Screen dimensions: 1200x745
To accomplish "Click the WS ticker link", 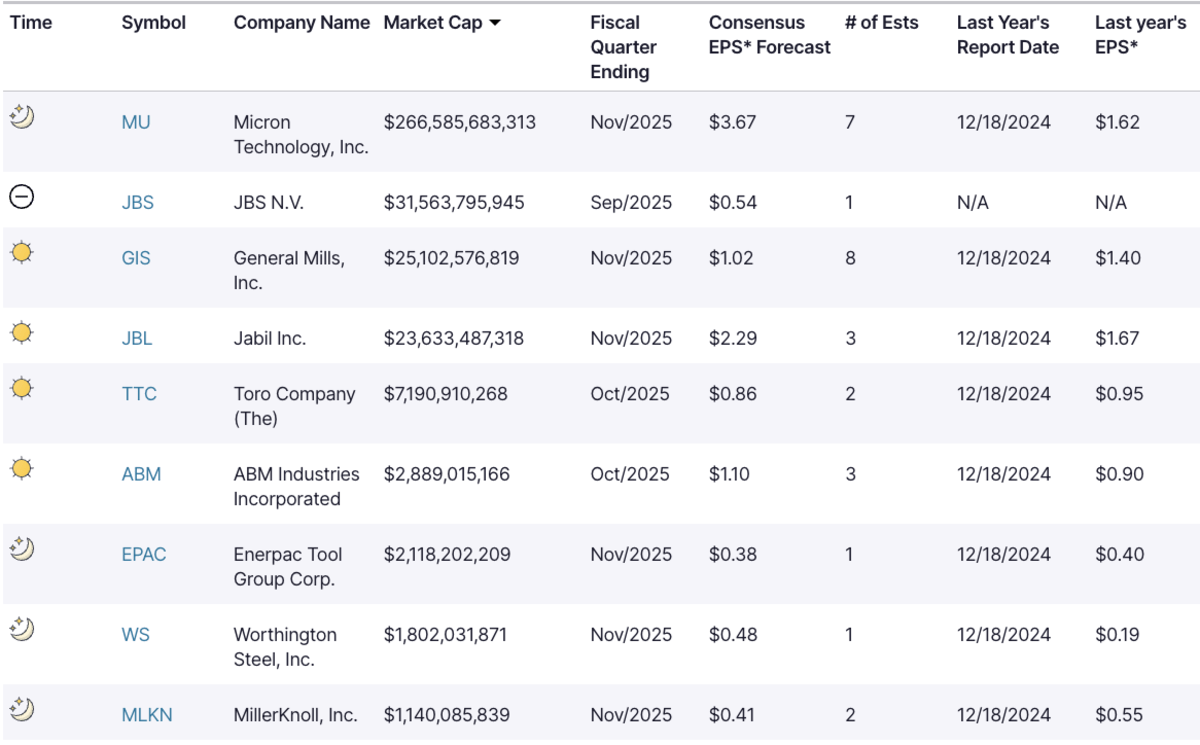I will [x=136, y=635].
